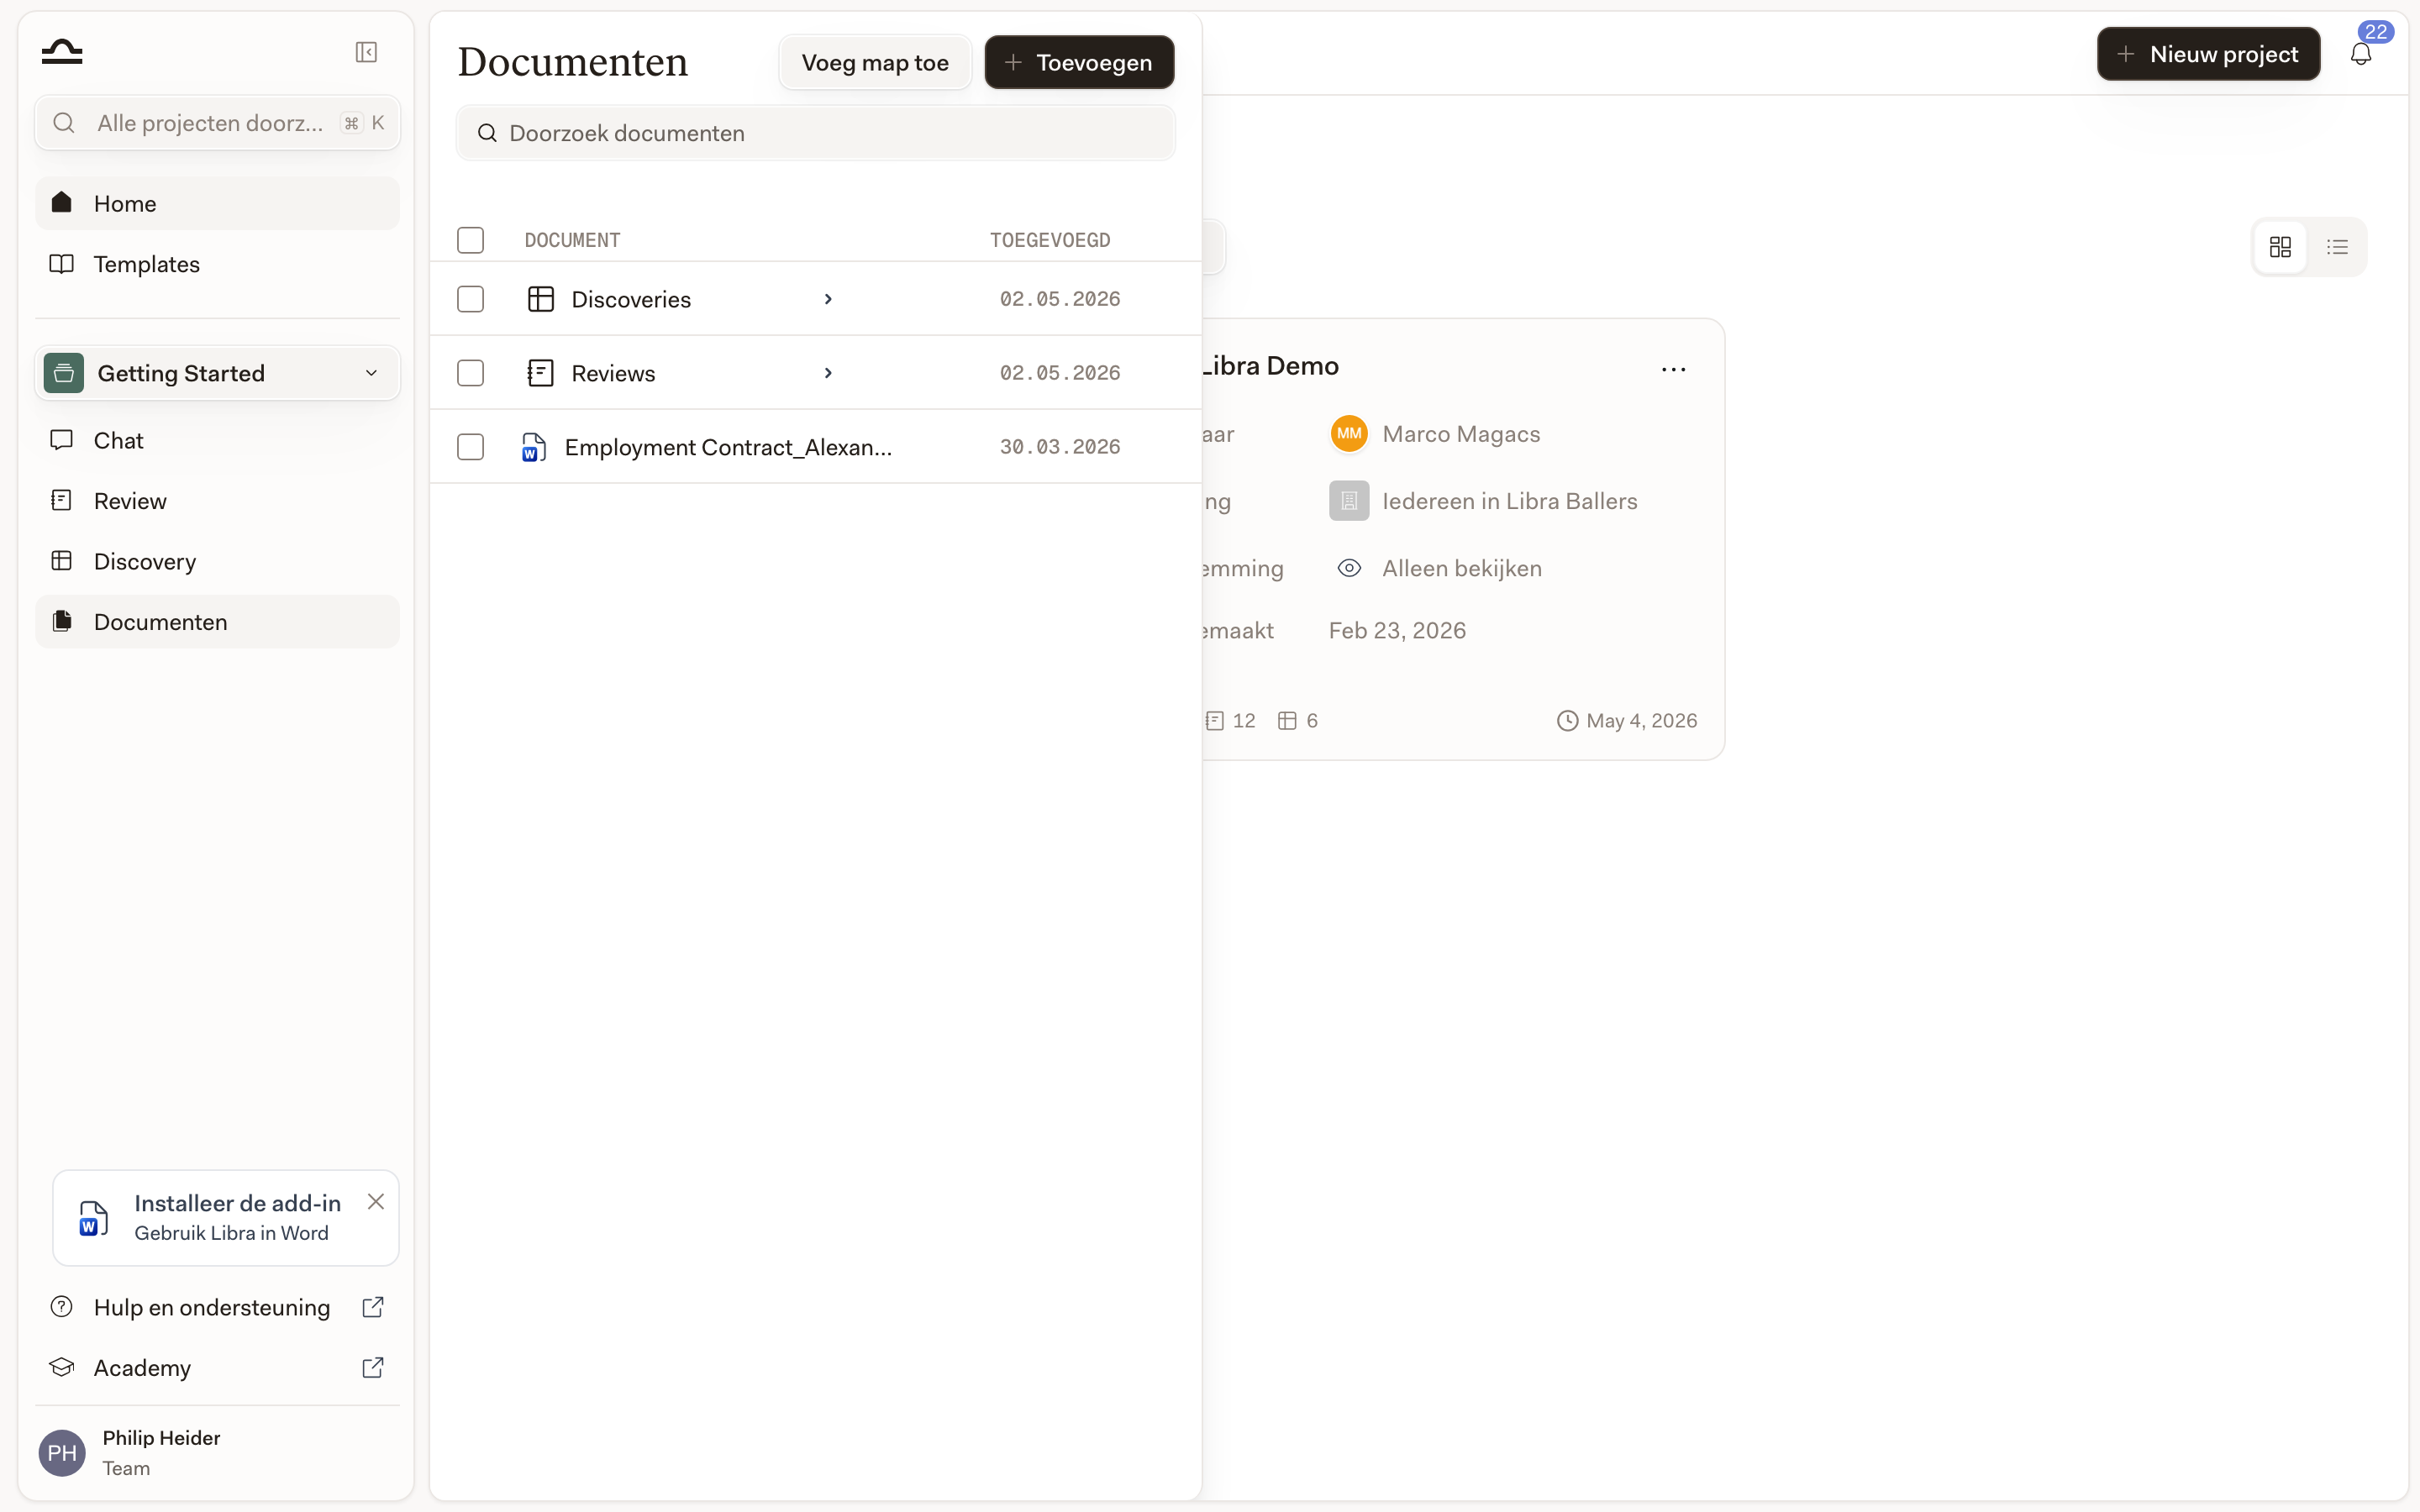
Task: Check the Reviews row checkbox
Action: click(x=470, y=373)
